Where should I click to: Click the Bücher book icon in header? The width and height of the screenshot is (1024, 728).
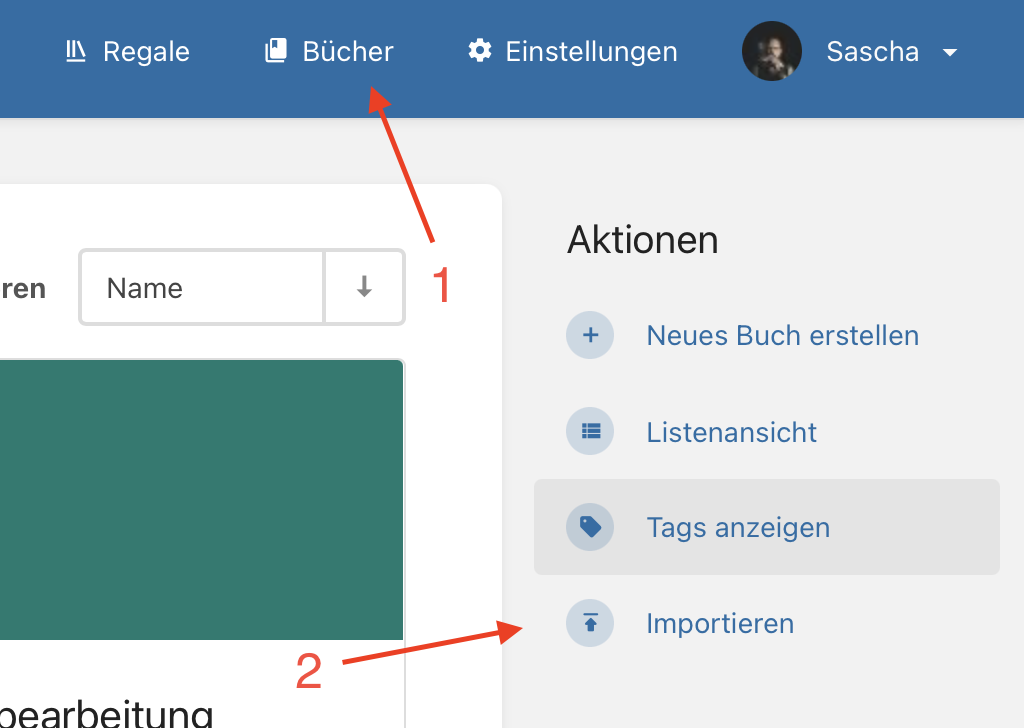click(x=276, y=51)
